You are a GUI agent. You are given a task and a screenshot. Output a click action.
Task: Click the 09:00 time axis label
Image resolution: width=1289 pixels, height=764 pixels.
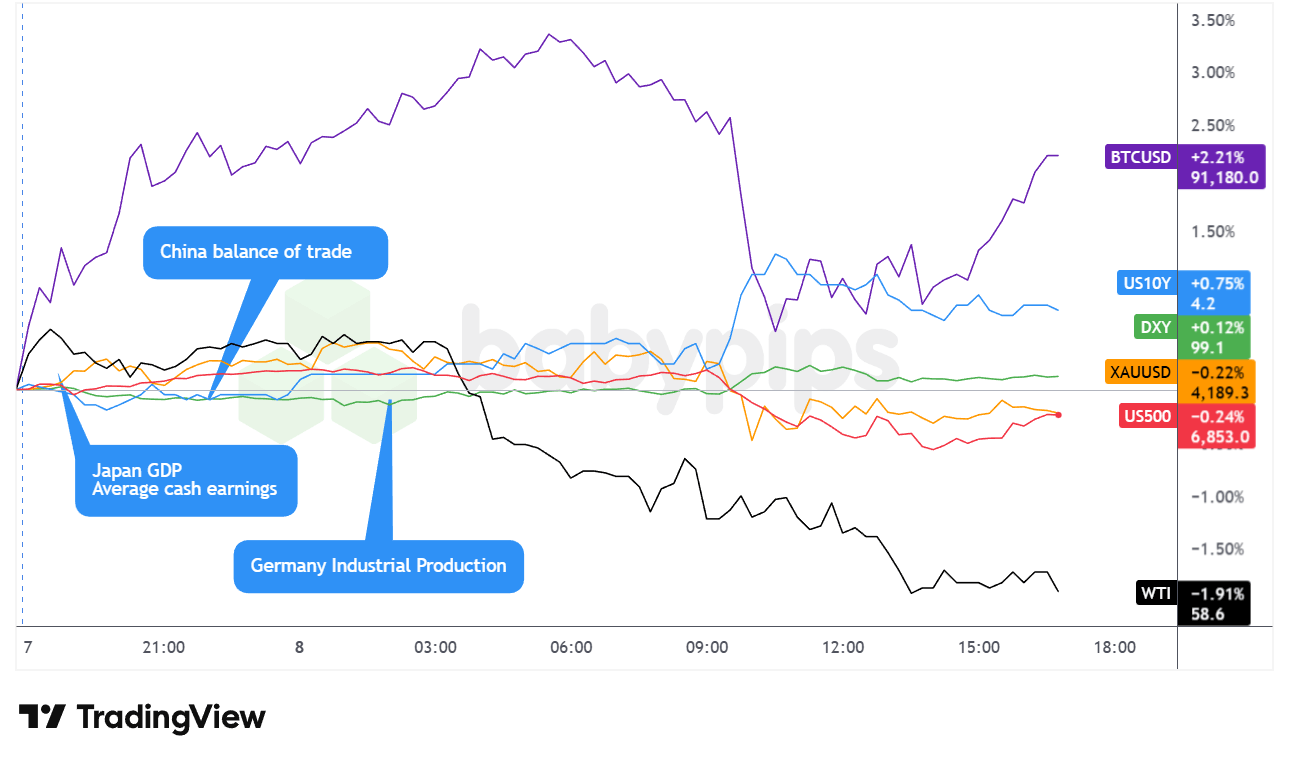point(707,647)
